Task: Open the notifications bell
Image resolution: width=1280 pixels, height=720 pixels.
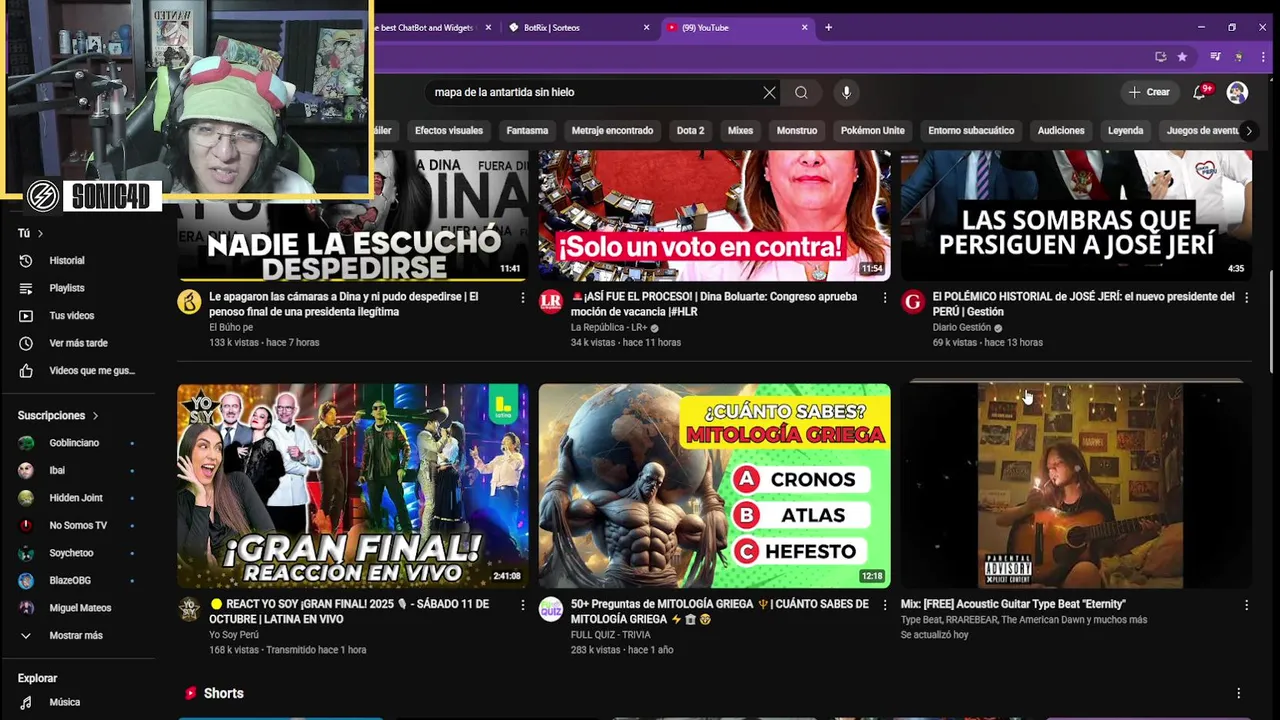Action: click(x=1200, y=92)
